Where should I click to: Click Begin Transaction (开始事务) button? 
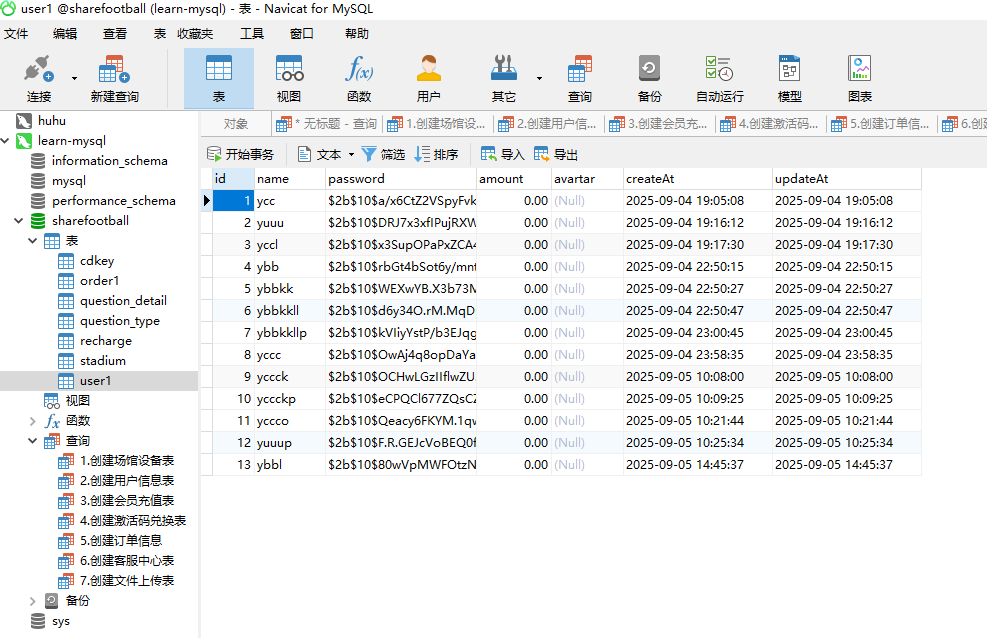[x=240, y=154]
